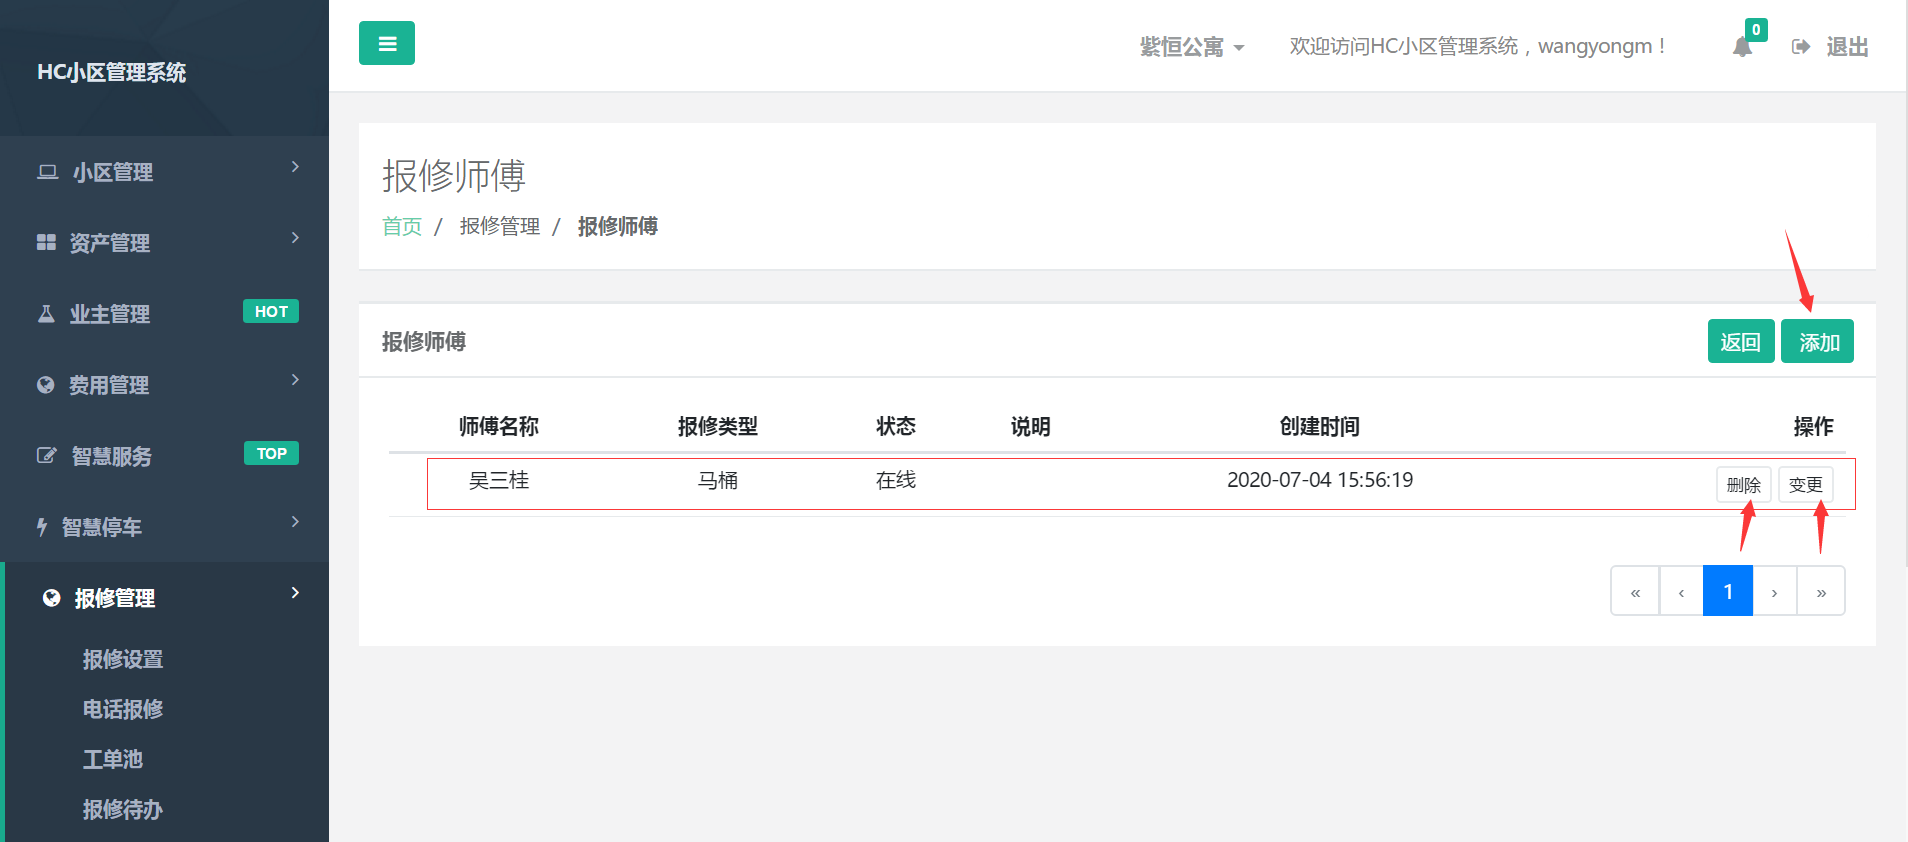Click the grid icon beside 资产管理

click(x=46, y=243)
